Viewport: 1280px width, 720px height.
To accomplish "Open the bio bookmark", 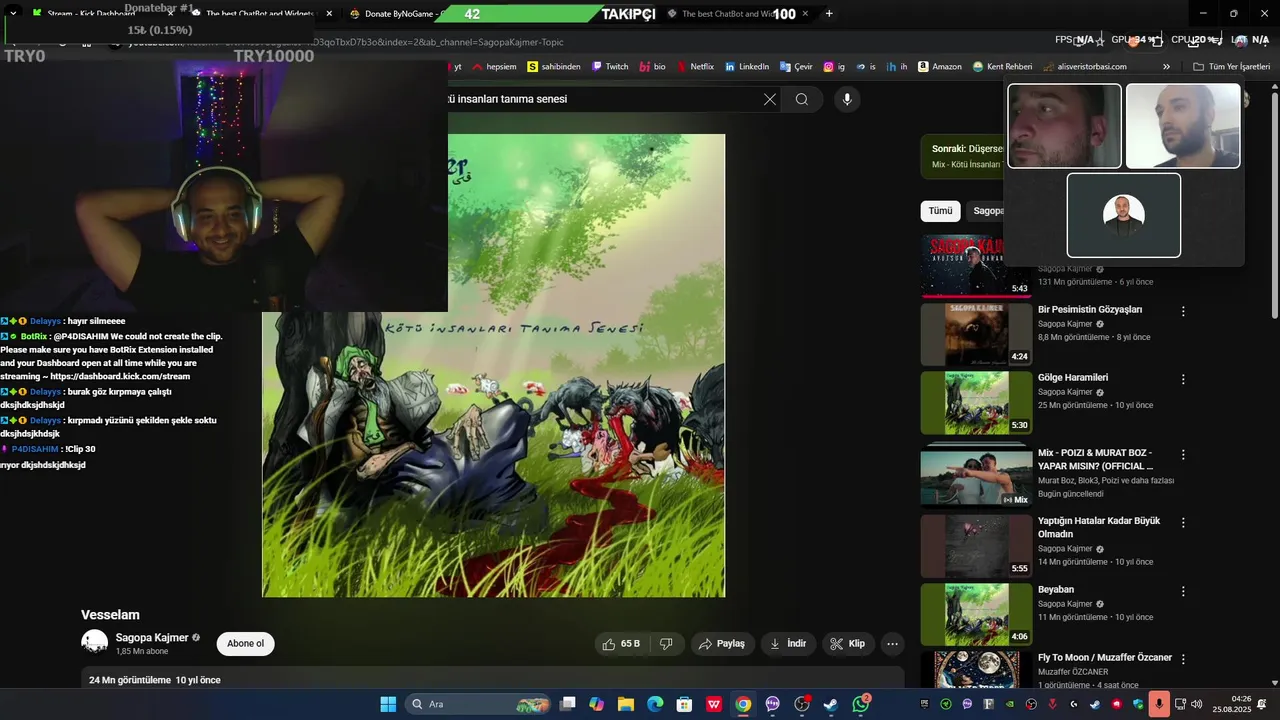I will 652,67.
